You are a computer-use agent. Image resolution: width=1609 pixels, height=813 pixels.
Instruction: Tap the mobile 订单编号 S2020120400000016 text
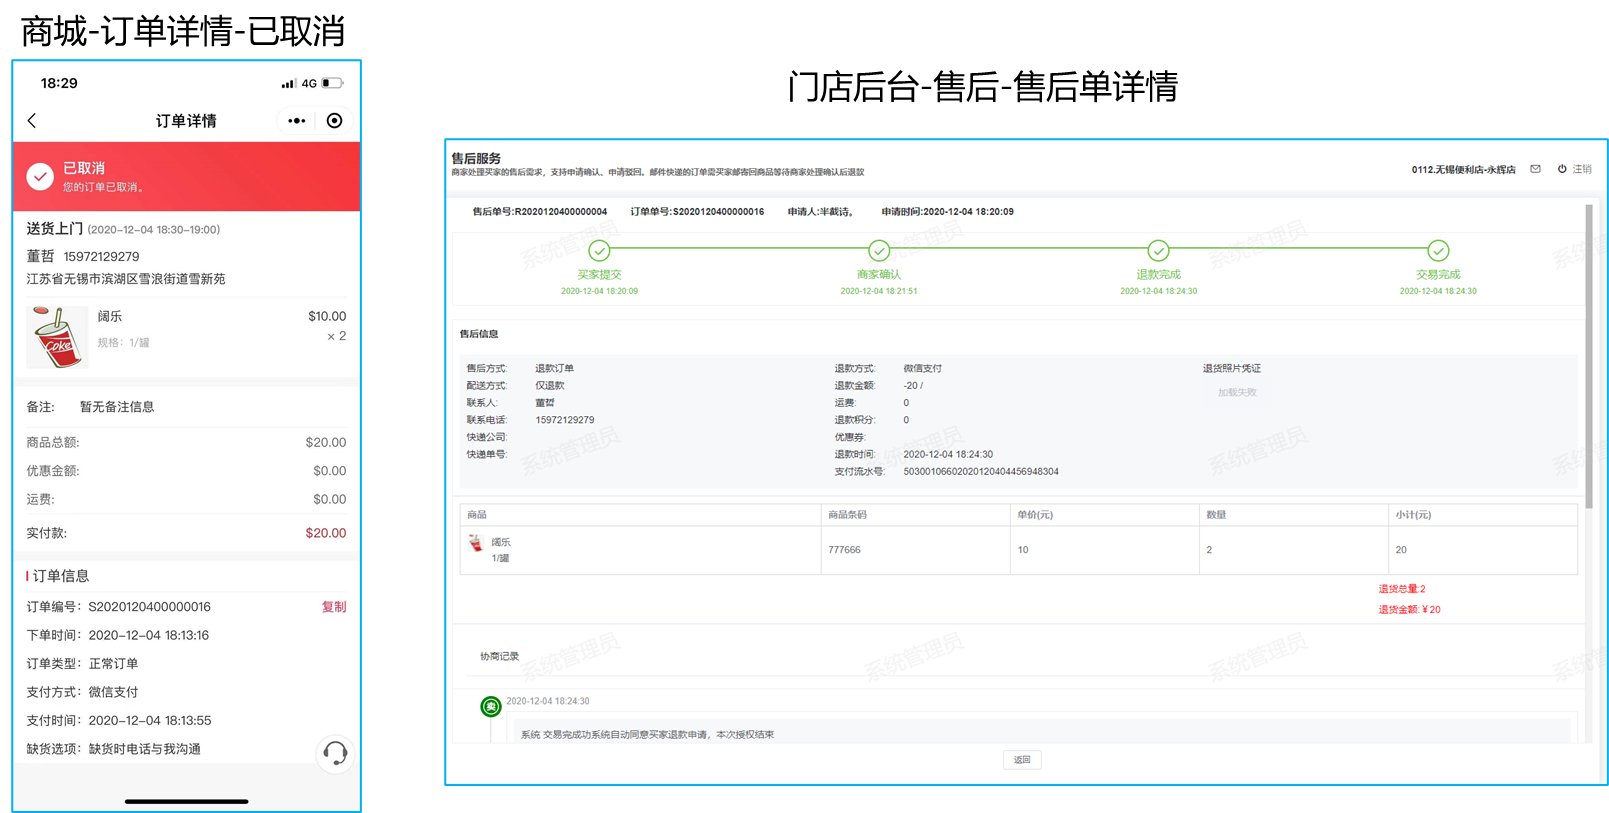coord(119,607)
